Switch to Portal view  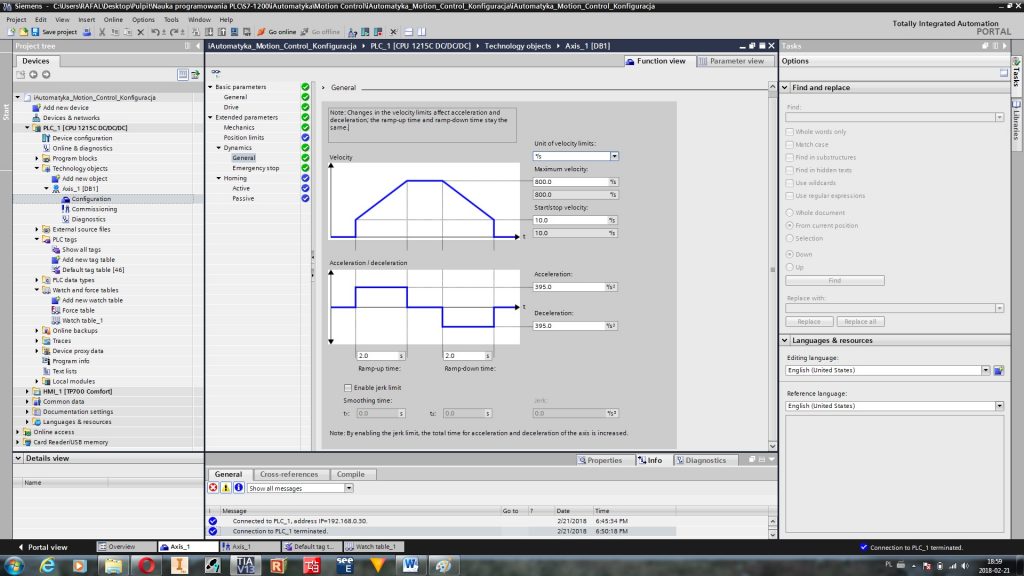42,547
